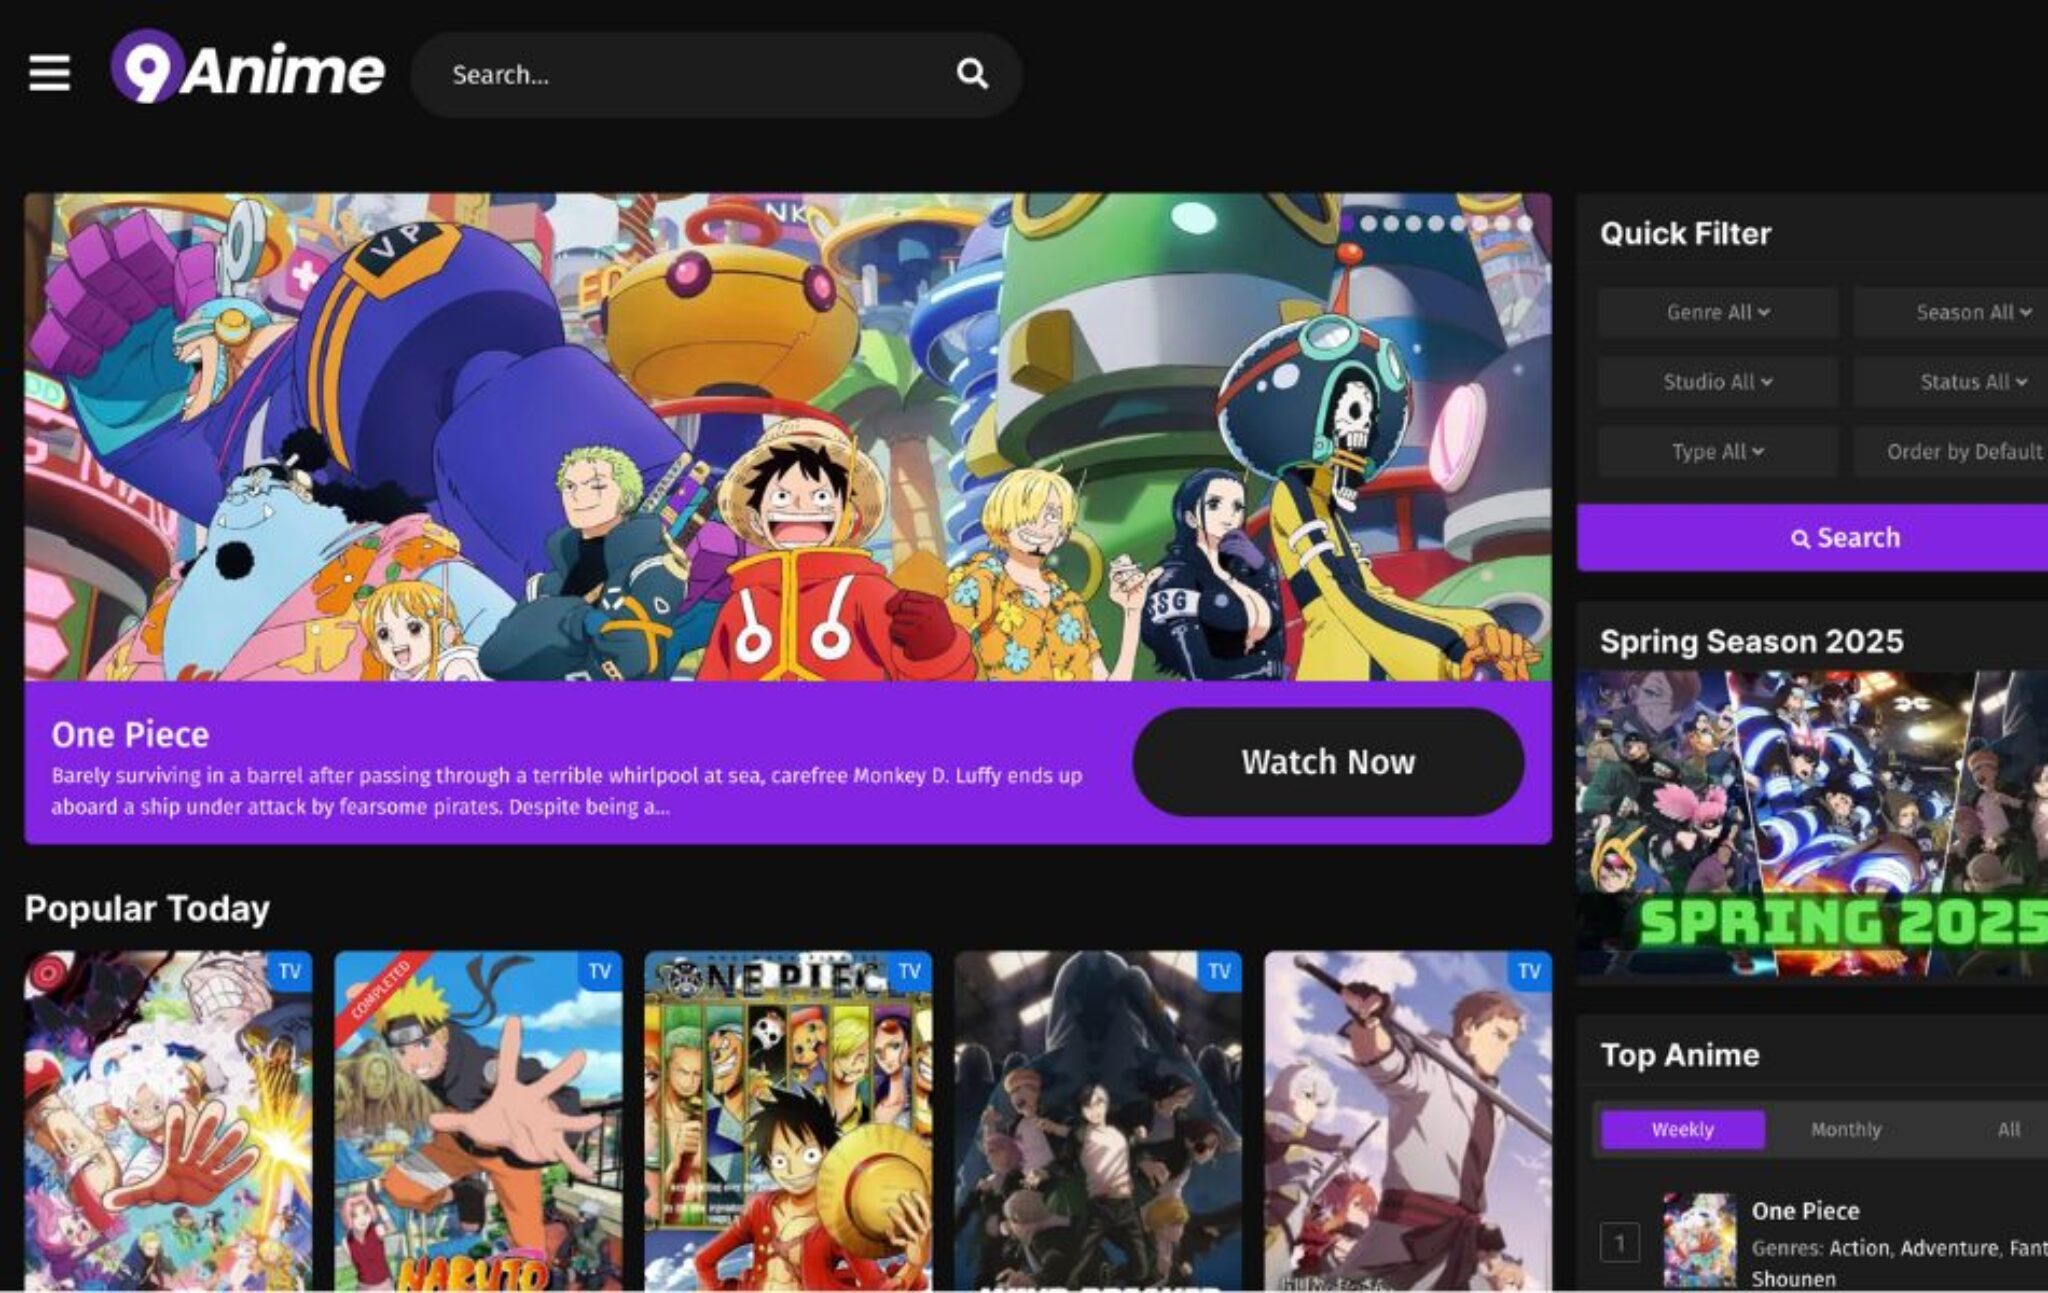Click the TV badge on the first Popular Today card
2048x1293 pixels.
click(x=289, y=971)
